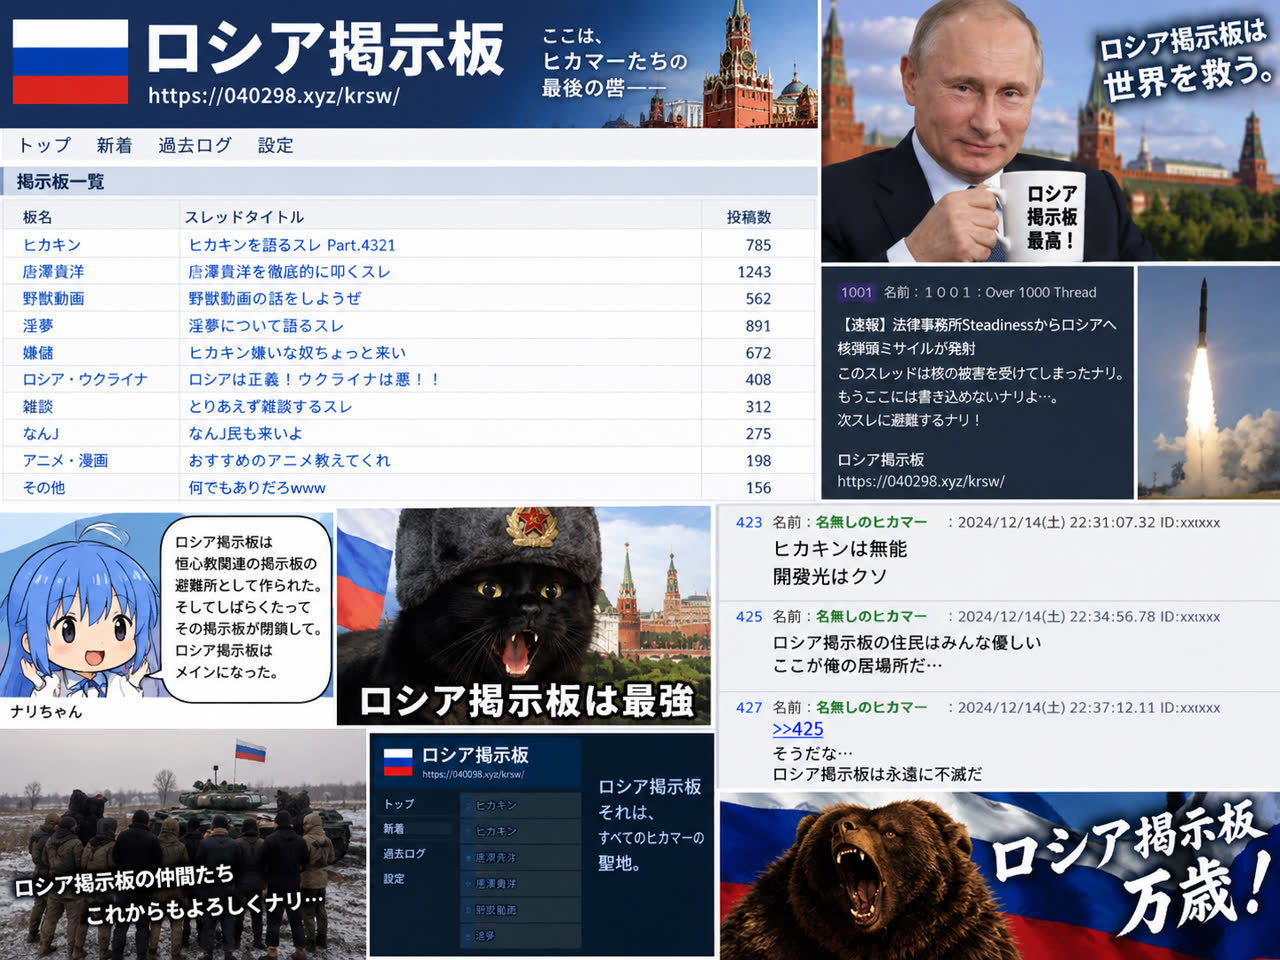
Task: Click post count 1243
Action: 754,272
